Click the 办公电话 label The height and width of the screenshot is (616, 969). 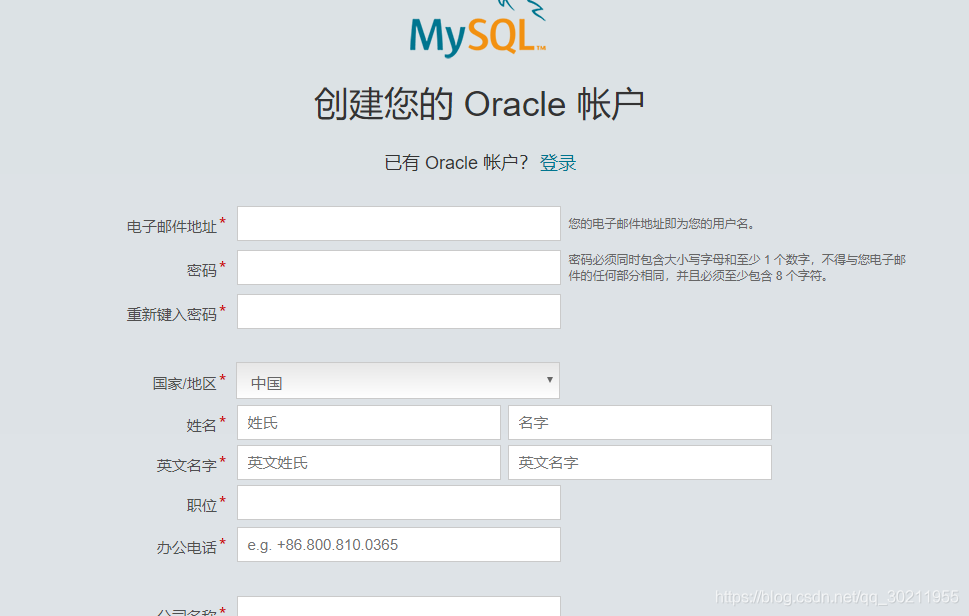pyautogui.click(x=186, y=547)
